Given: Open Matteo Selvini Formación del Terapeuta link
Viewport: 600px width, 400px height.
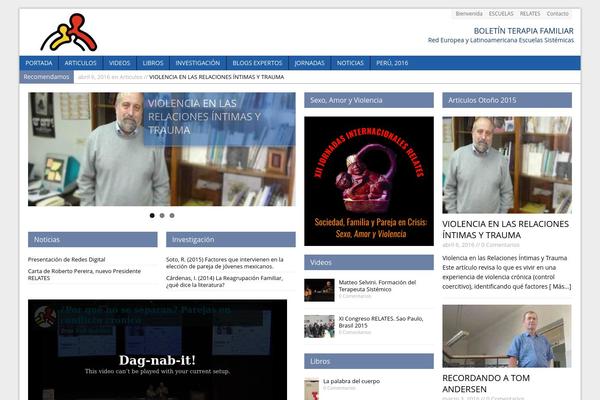Looking at the screenshot, I should (x=377, y=286).
